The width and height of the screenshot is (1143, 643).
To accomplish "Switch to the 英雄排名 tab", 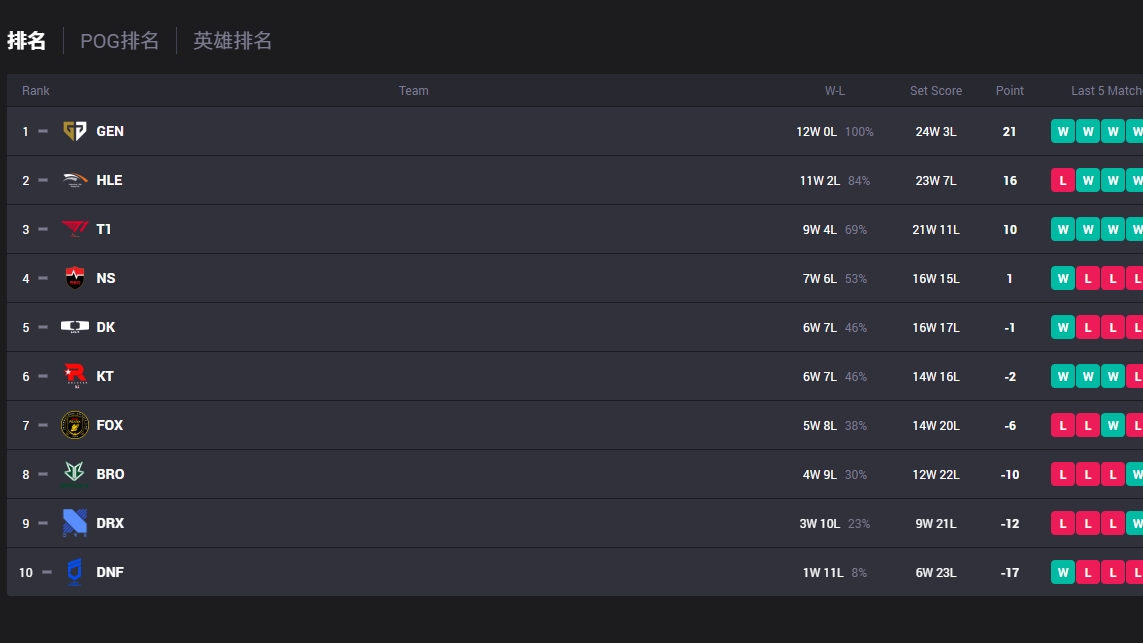I will click(233, 41).
